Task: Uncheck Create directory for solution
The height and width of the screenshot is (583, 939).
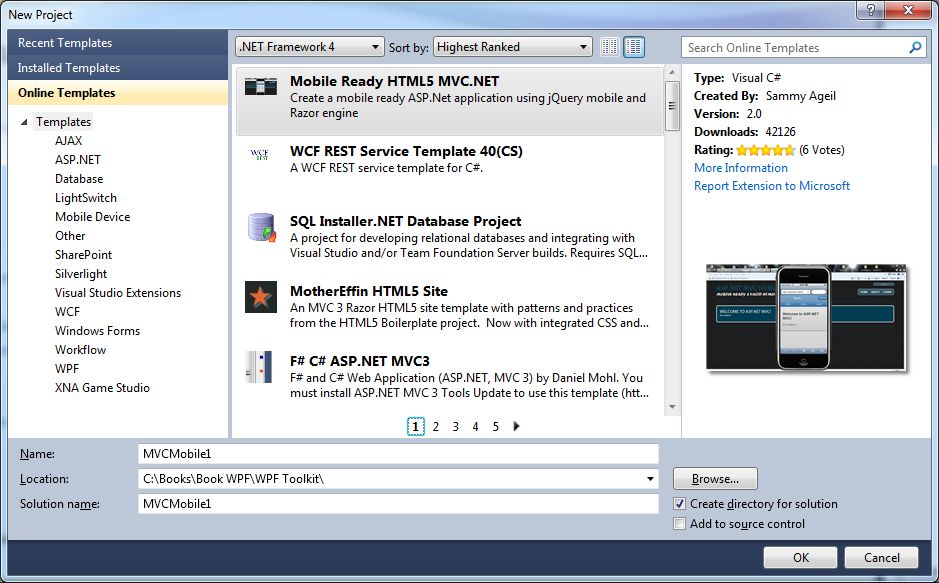Action: click(x=679, y=504)
